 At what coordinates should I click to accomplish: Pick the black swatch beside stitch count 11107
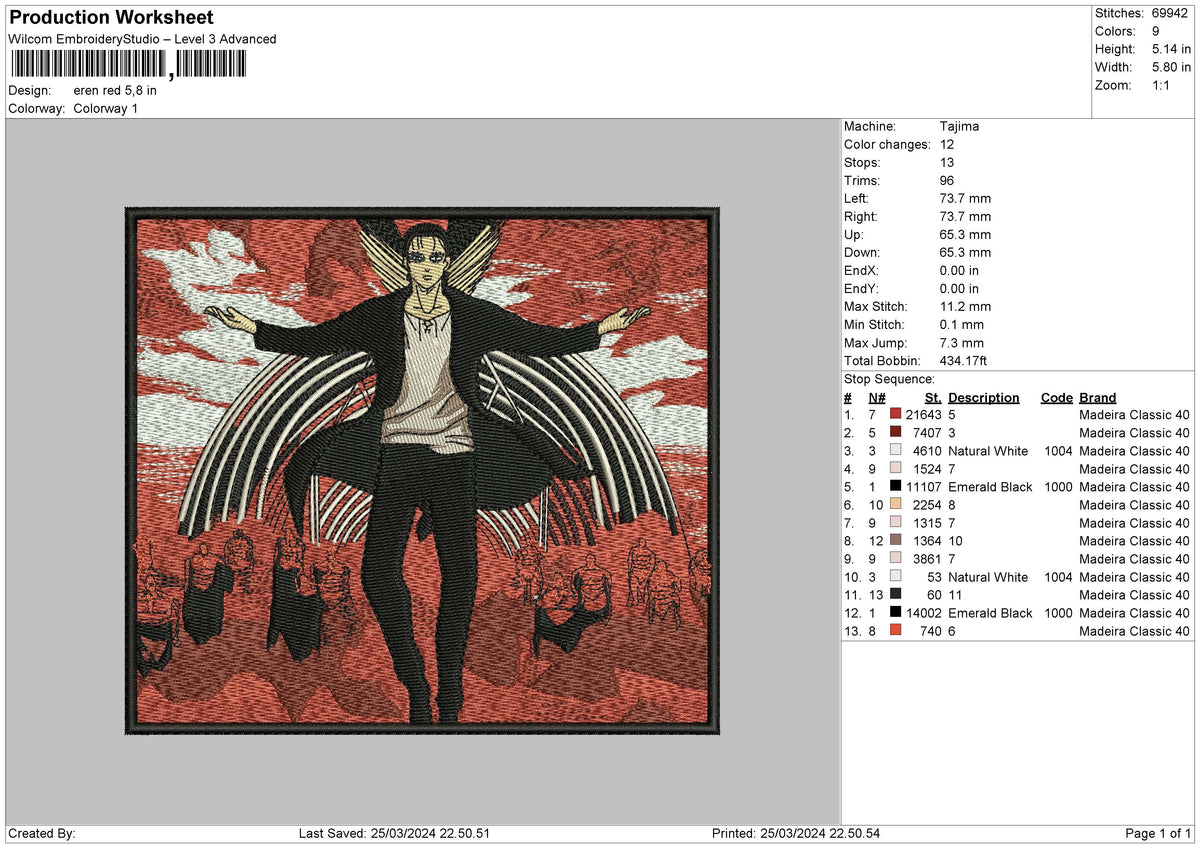(x=895, y=486)
